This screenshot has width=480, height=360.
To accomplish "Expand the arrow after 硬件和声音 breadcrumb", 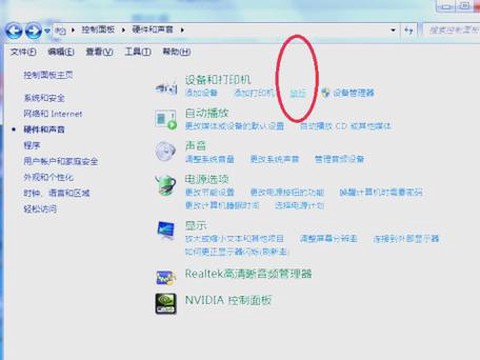I will (x=182, y=30).
